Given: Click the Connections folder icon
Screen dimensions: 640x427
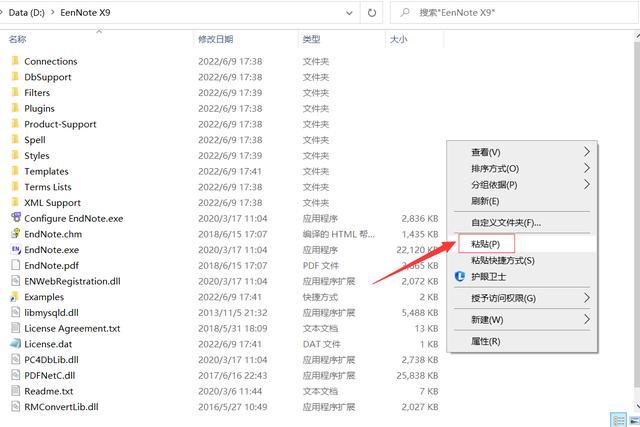Looking at the screenshot, I should [x=15, y=61].
